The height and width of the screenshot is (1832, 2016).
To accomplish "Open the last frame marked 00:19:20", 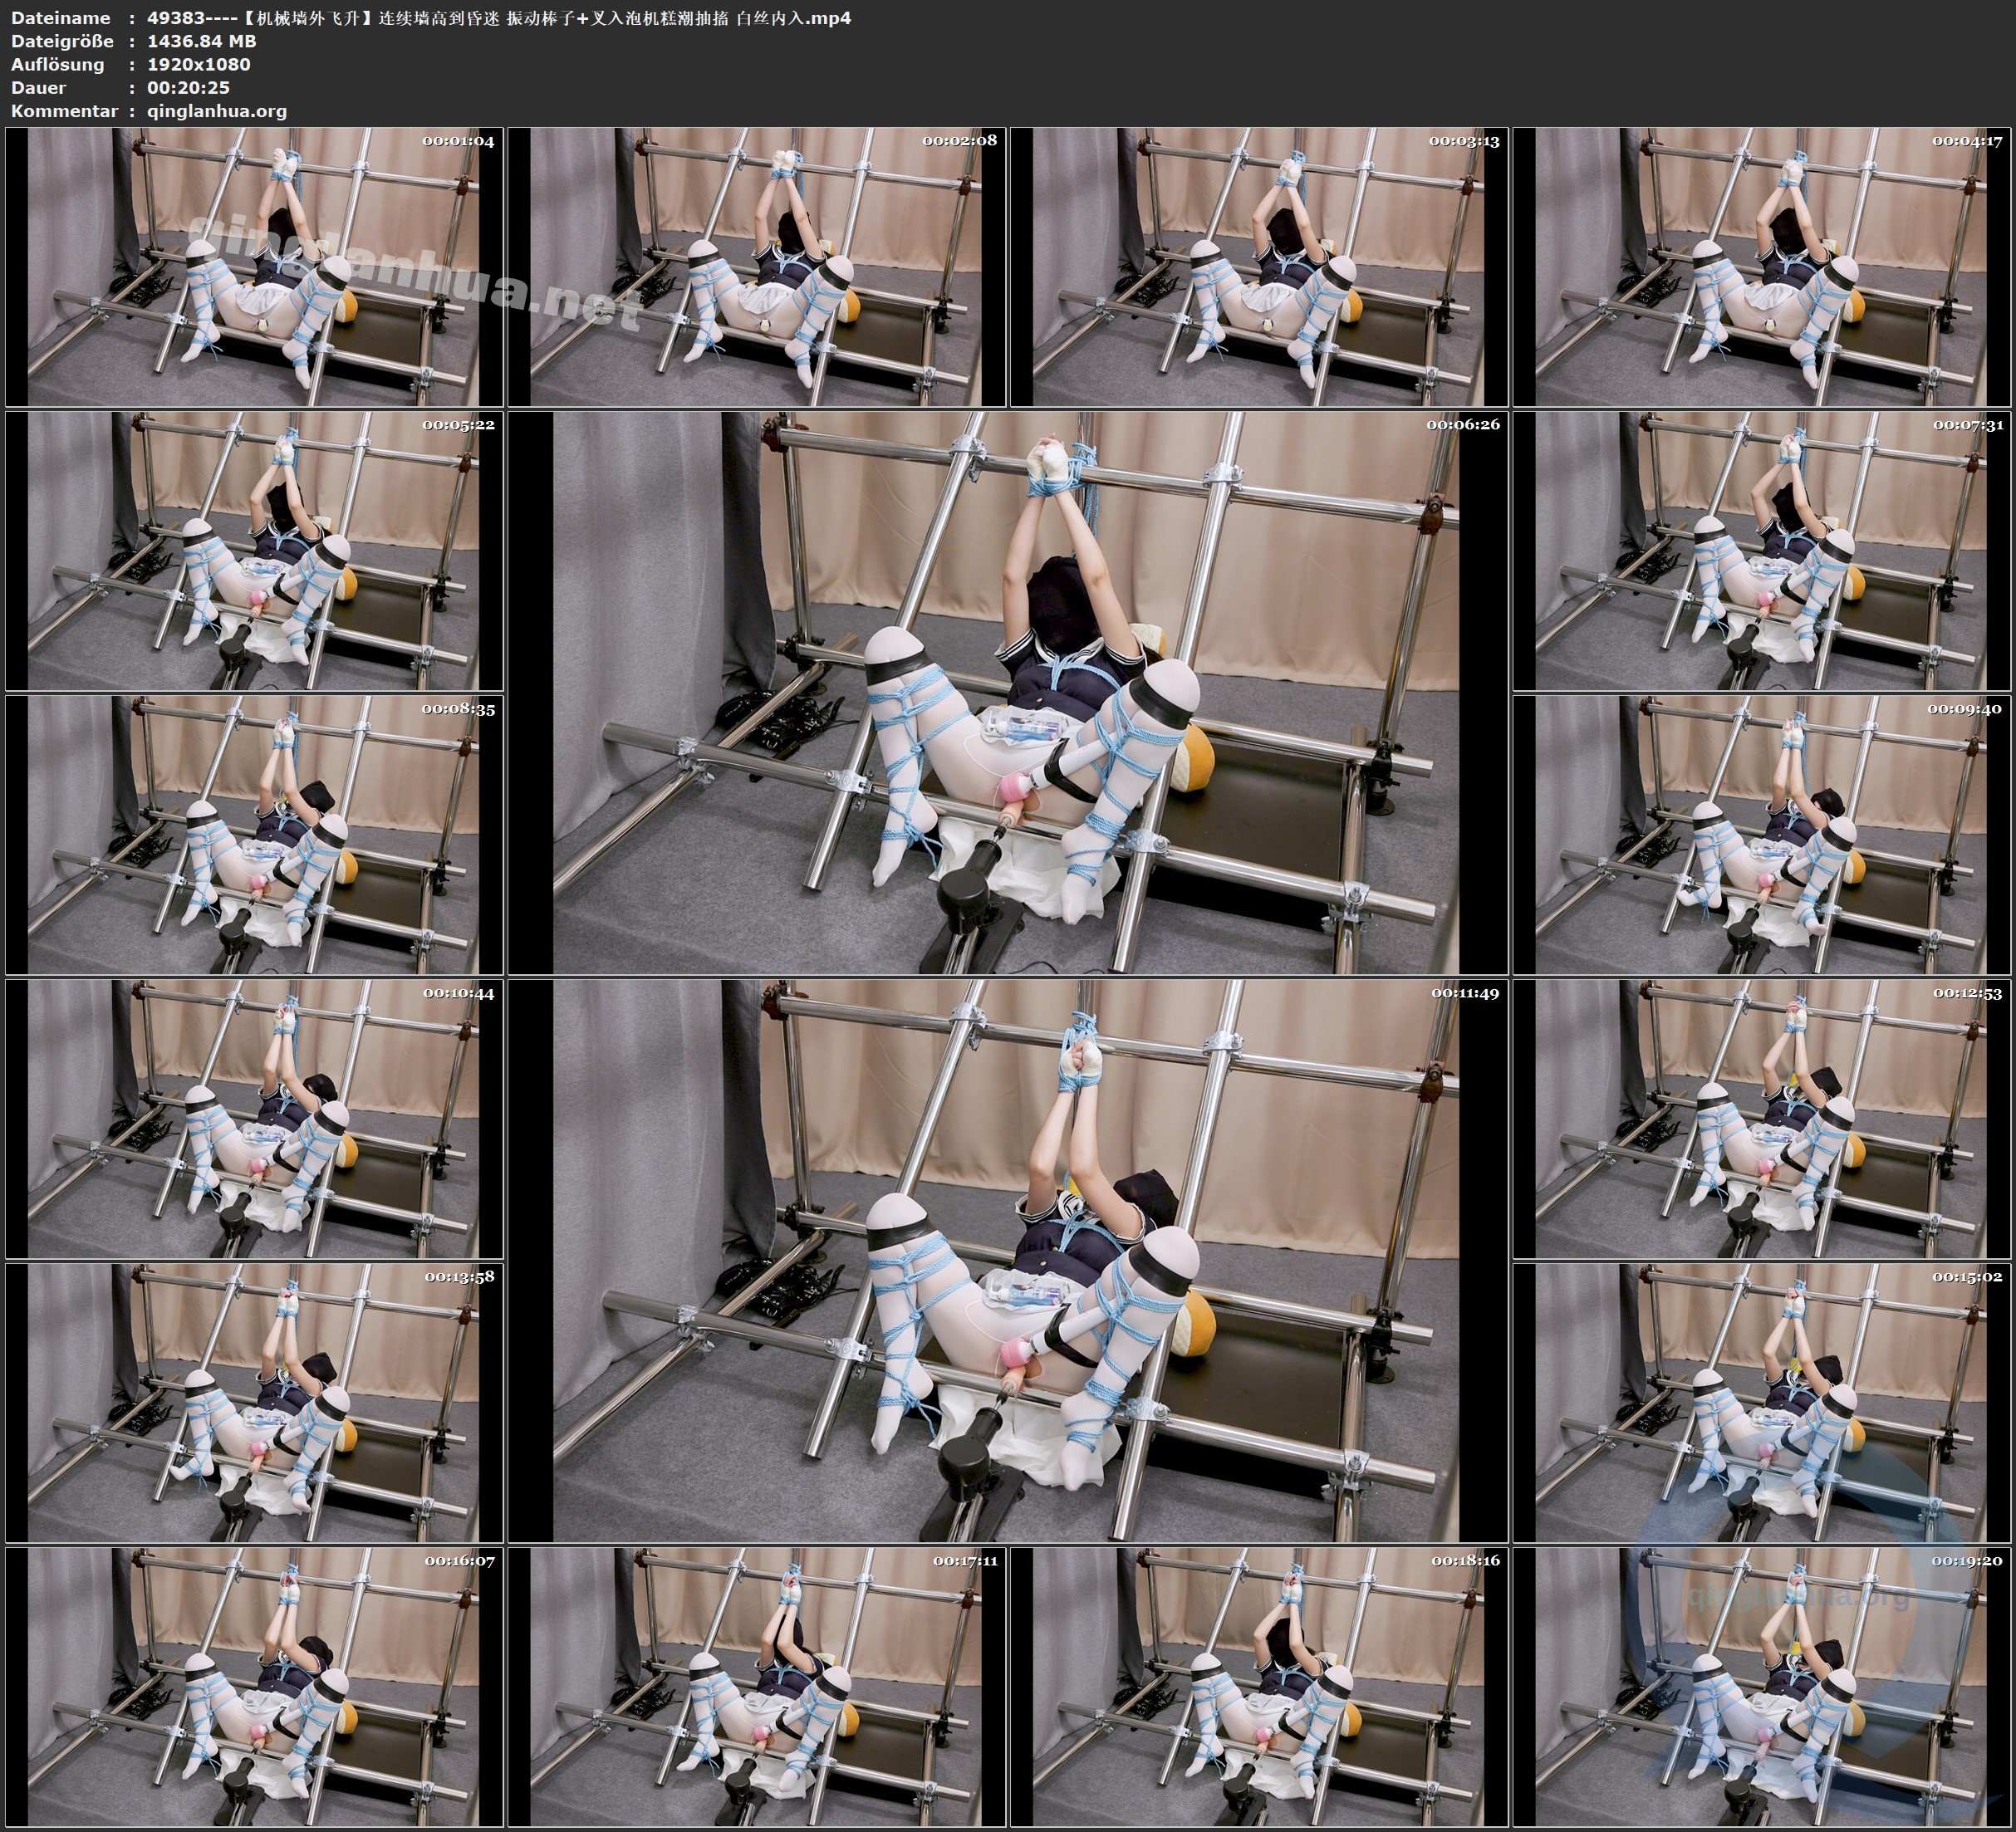I will (1762, 1686).
